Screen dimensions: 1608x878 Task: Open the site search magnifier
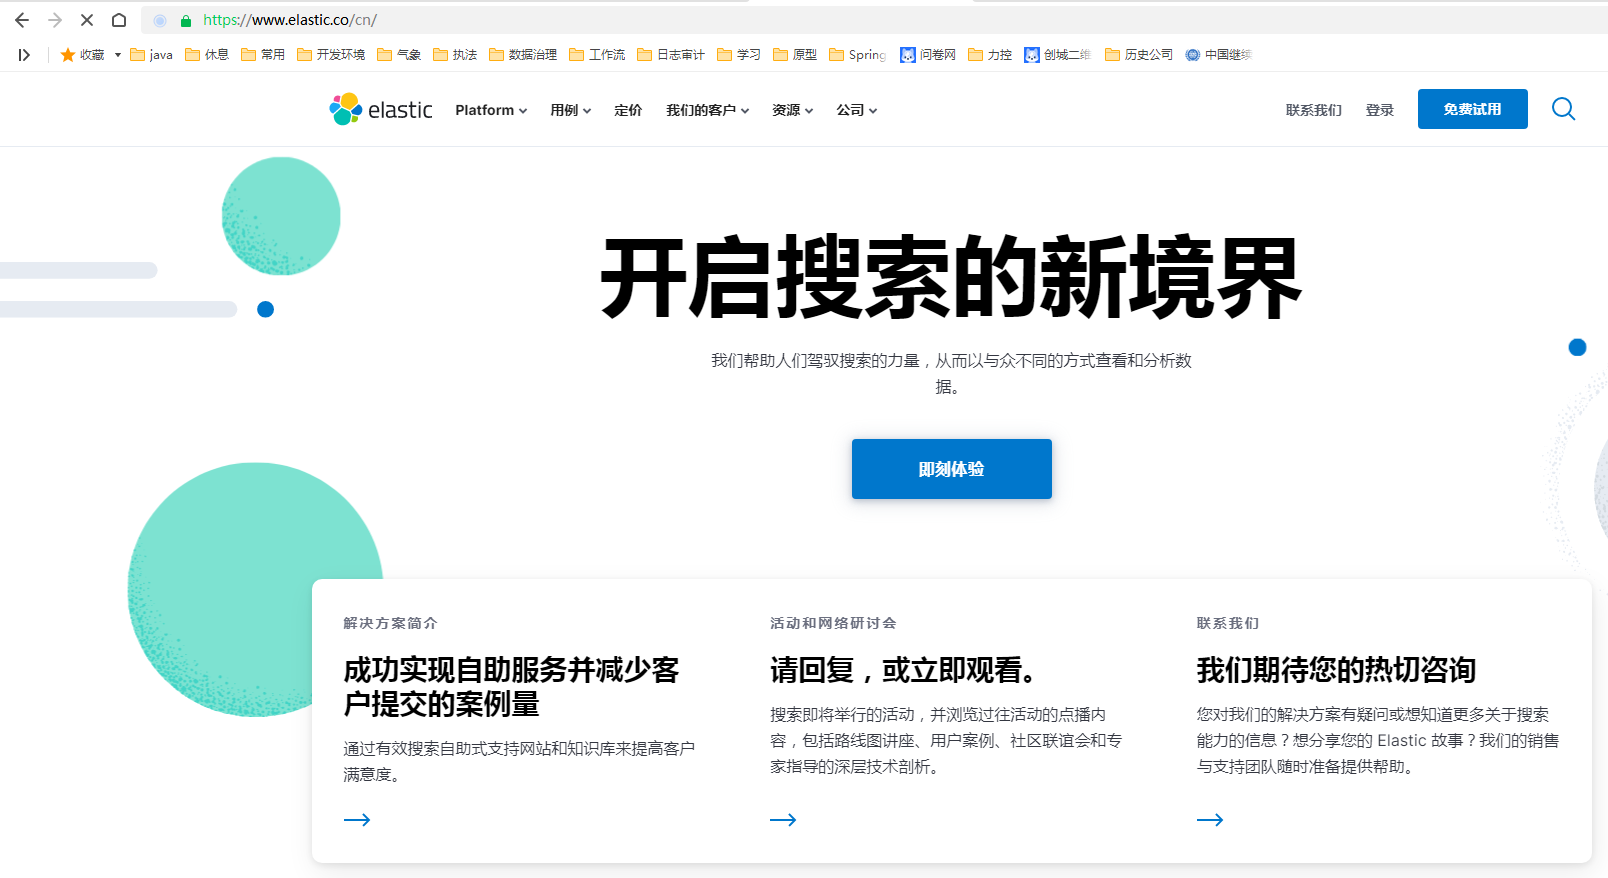1563,109
